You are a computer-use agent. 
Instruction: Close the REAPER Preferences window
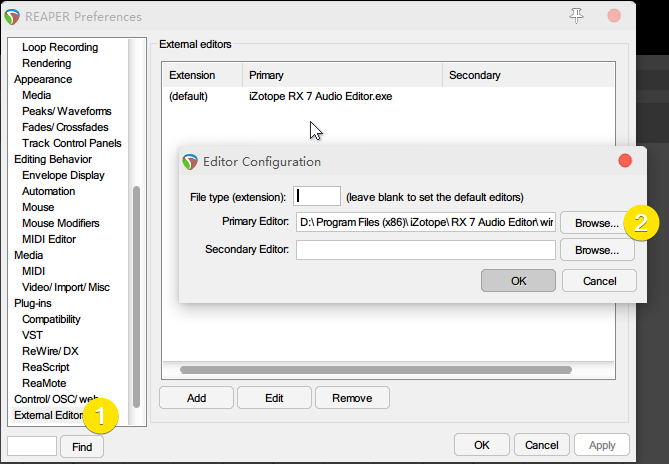[x=614, y=16]
